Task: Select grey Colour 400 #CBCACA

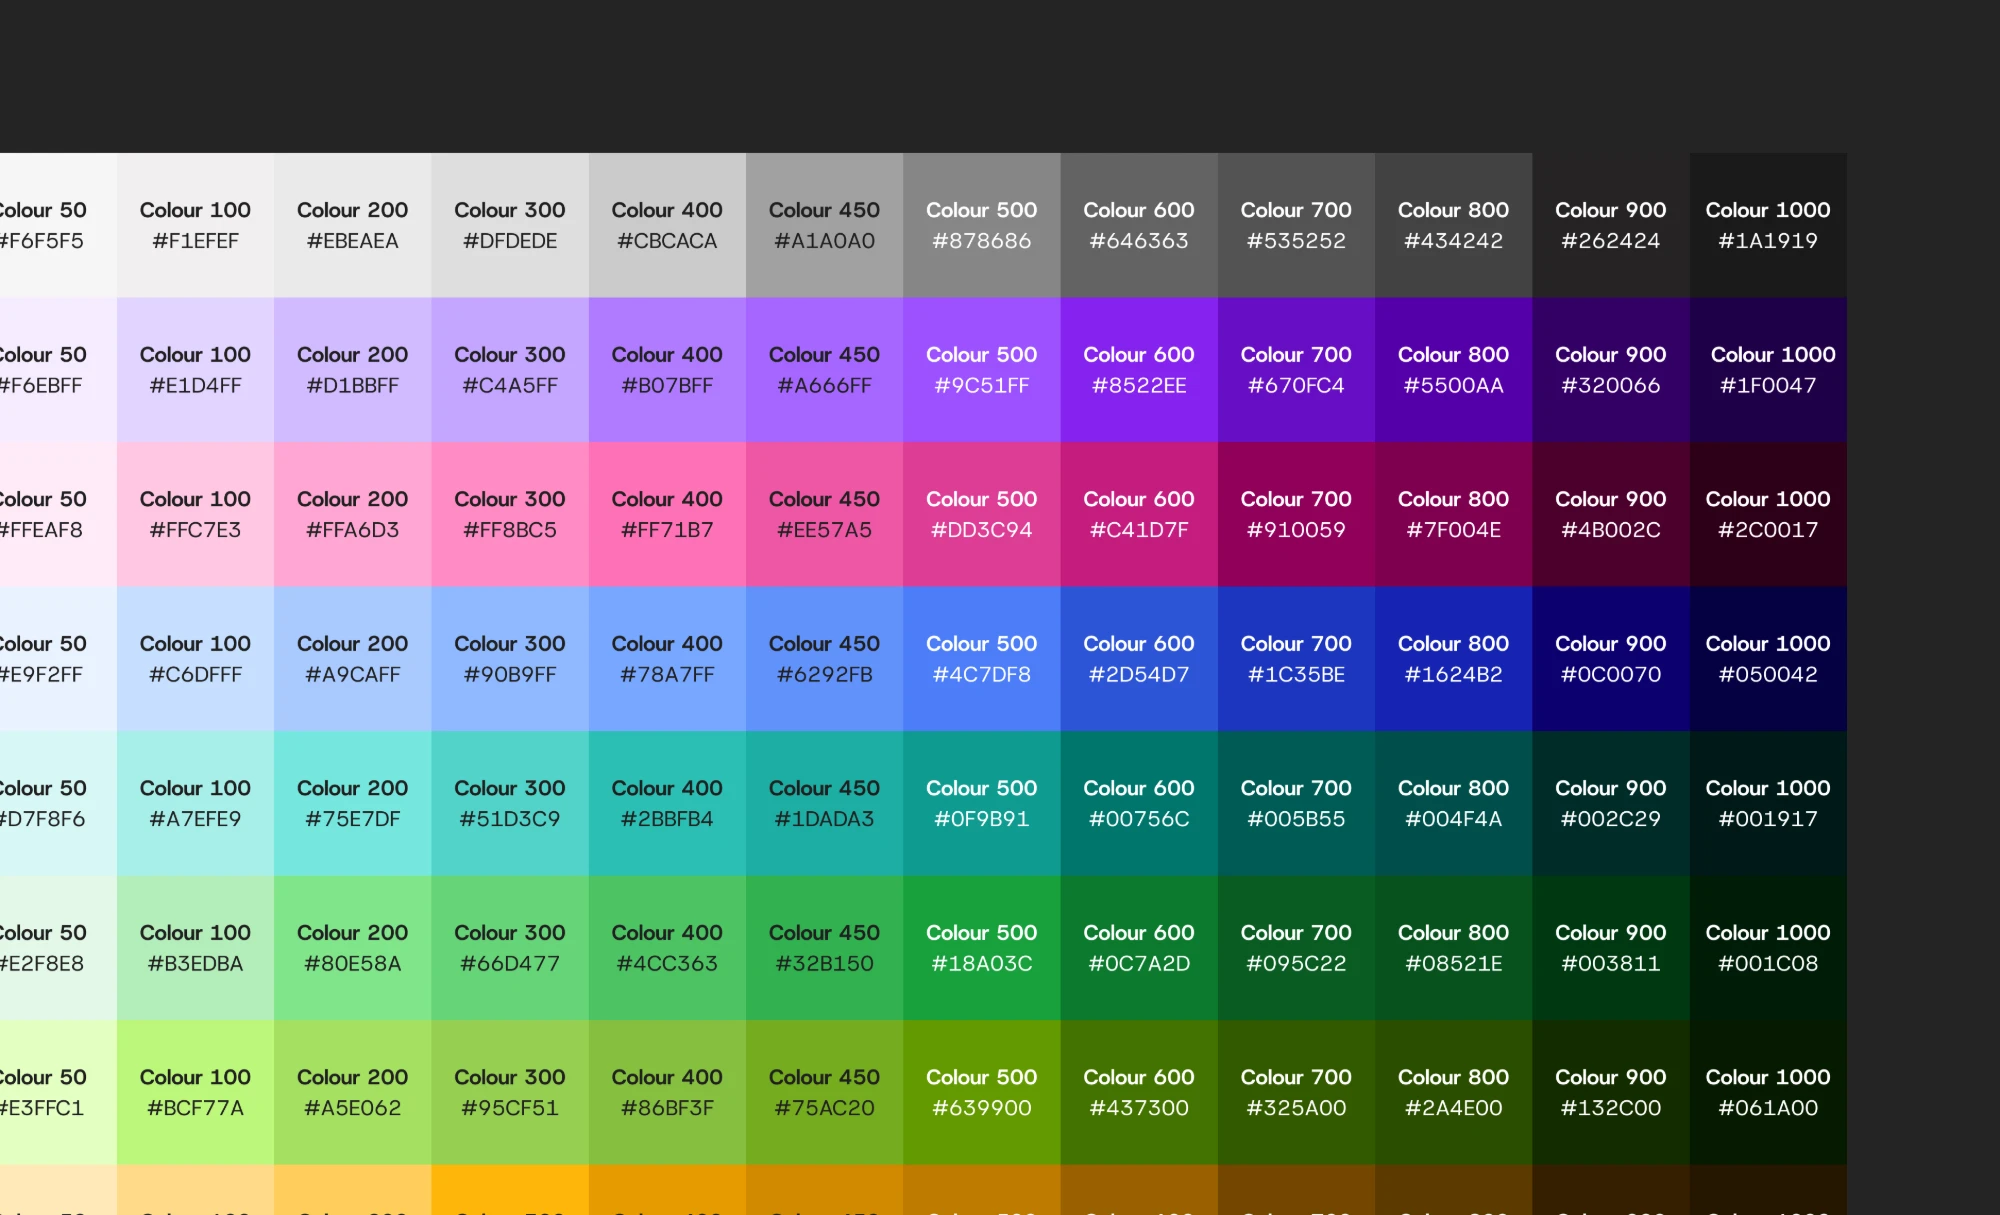Action: click(x=667, y=225)
